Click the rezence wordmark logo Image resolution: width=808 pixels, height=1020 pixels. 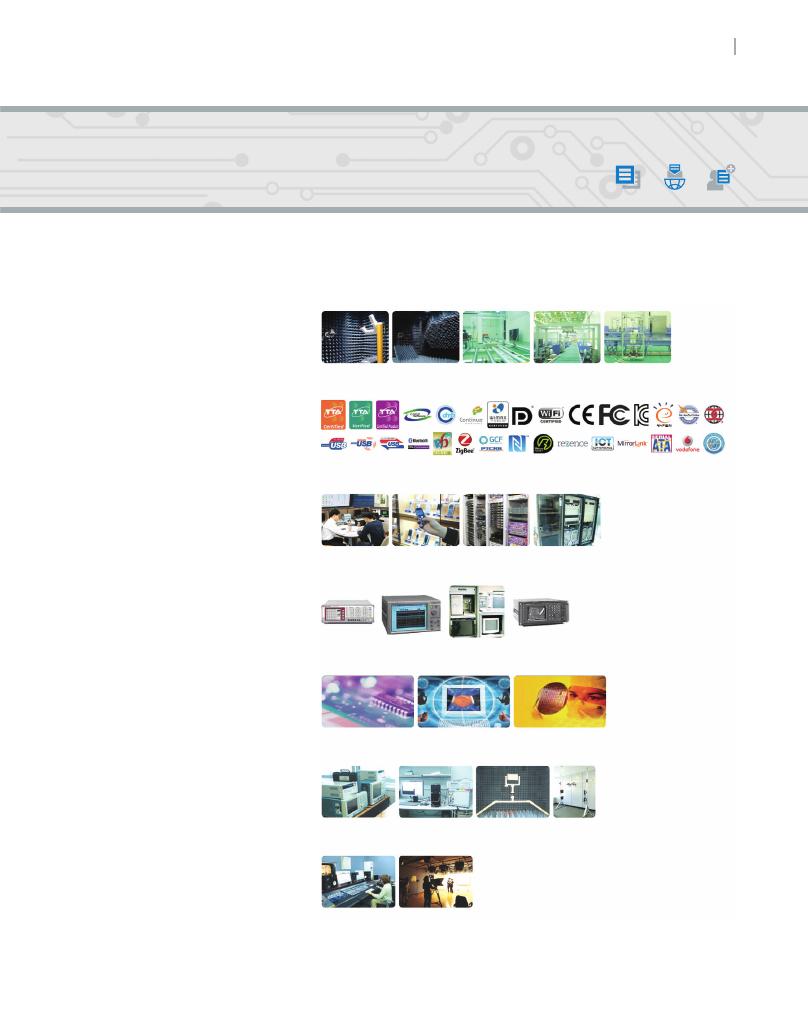click(572, 444)
